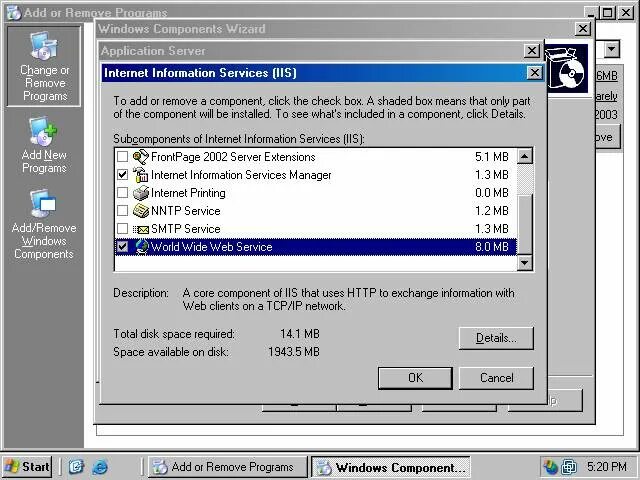Click the 1943.5 MB space available value

pyautogui.click(x=294, y=352)
